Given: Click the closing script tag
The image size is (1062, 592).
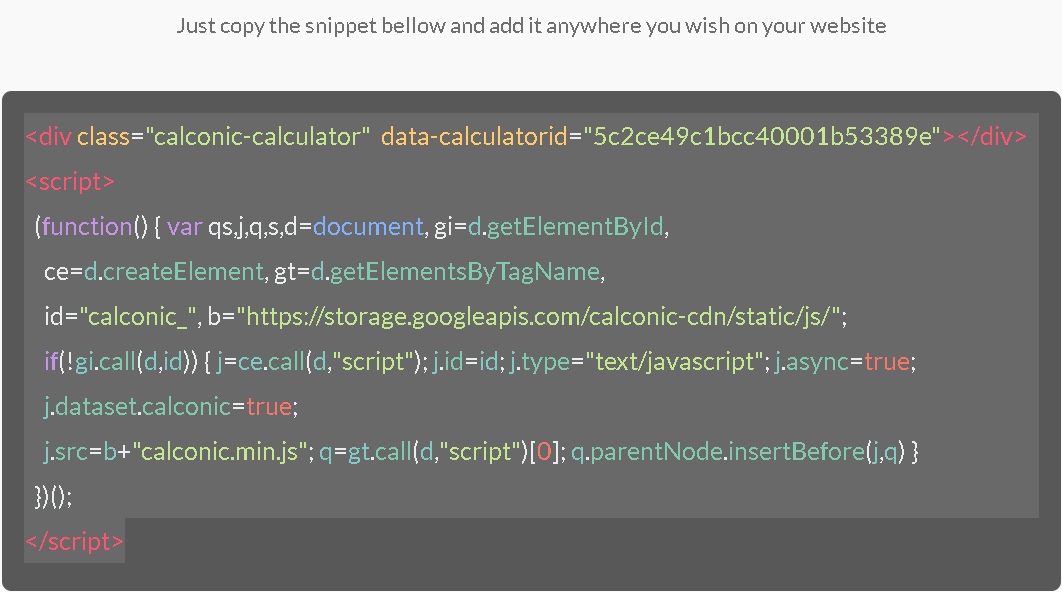Looking at the screenshot, I should coord(75,542).
